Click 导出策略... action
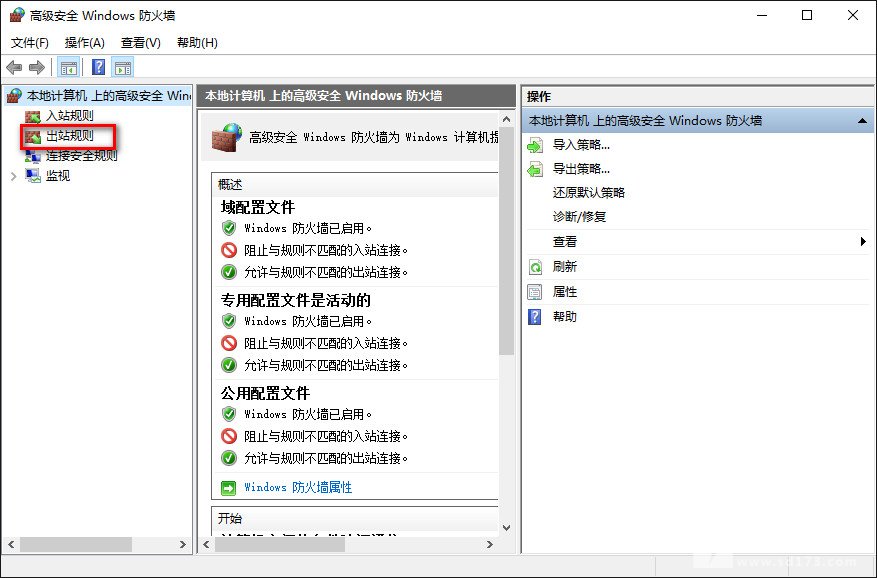This screenshot has height=578, width=877. pyautogui.click(x=581, y=168)
